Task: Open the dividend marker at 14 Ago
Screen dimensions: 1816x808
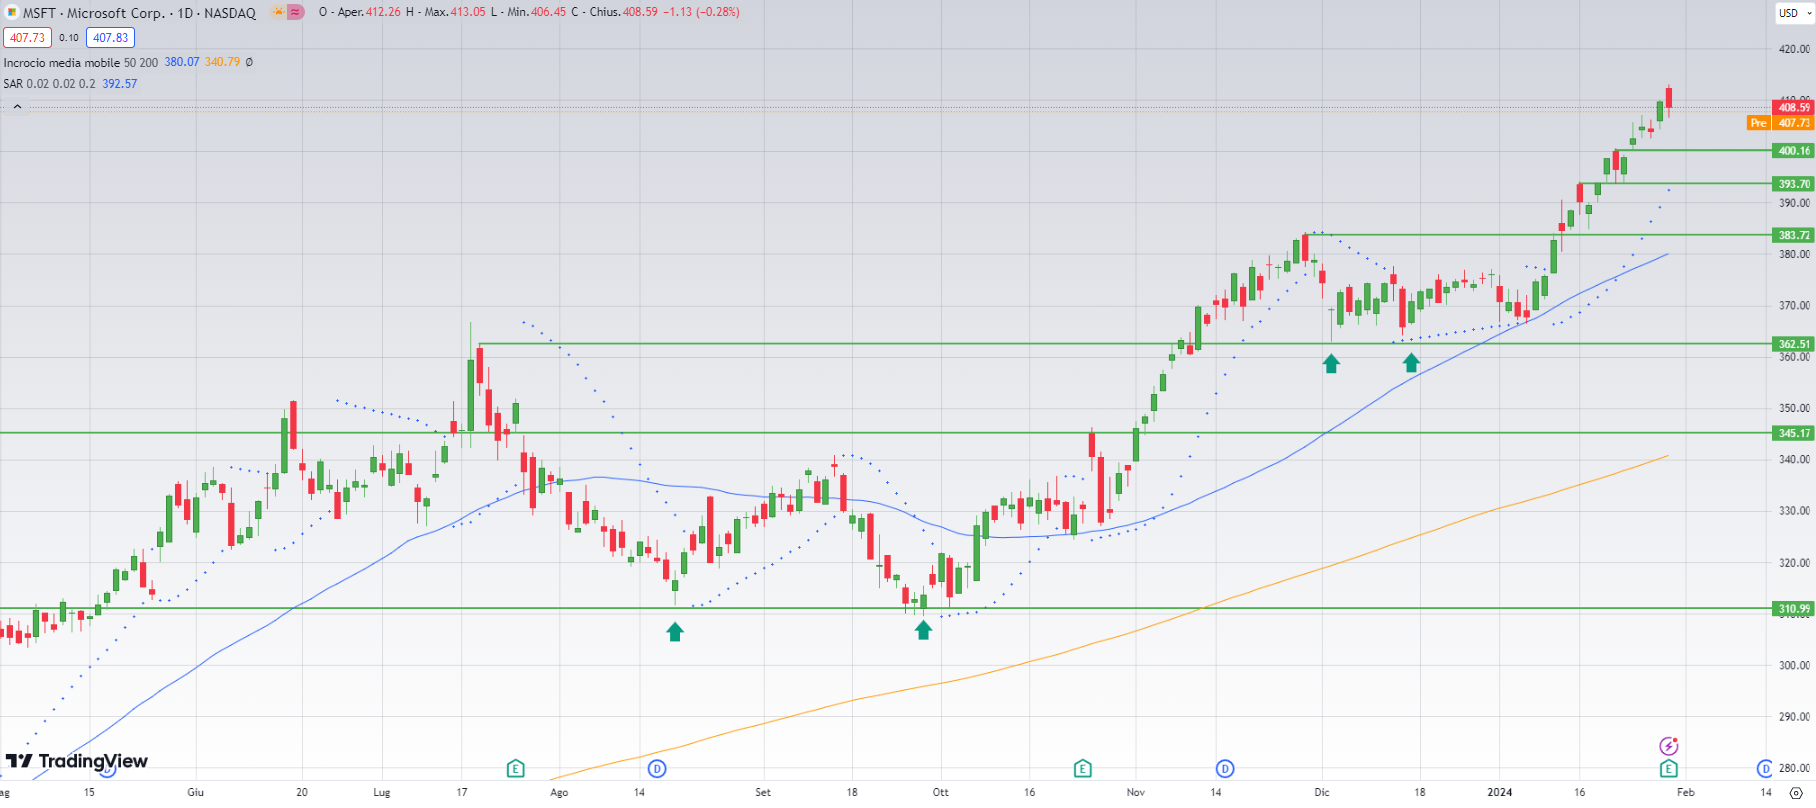Action: coord(657,768)
